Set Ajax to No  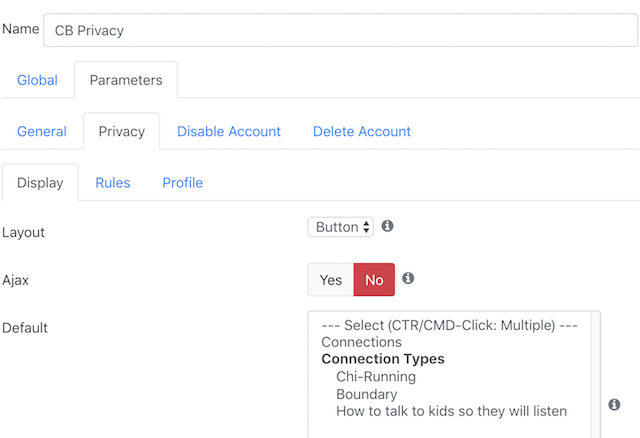374,280
